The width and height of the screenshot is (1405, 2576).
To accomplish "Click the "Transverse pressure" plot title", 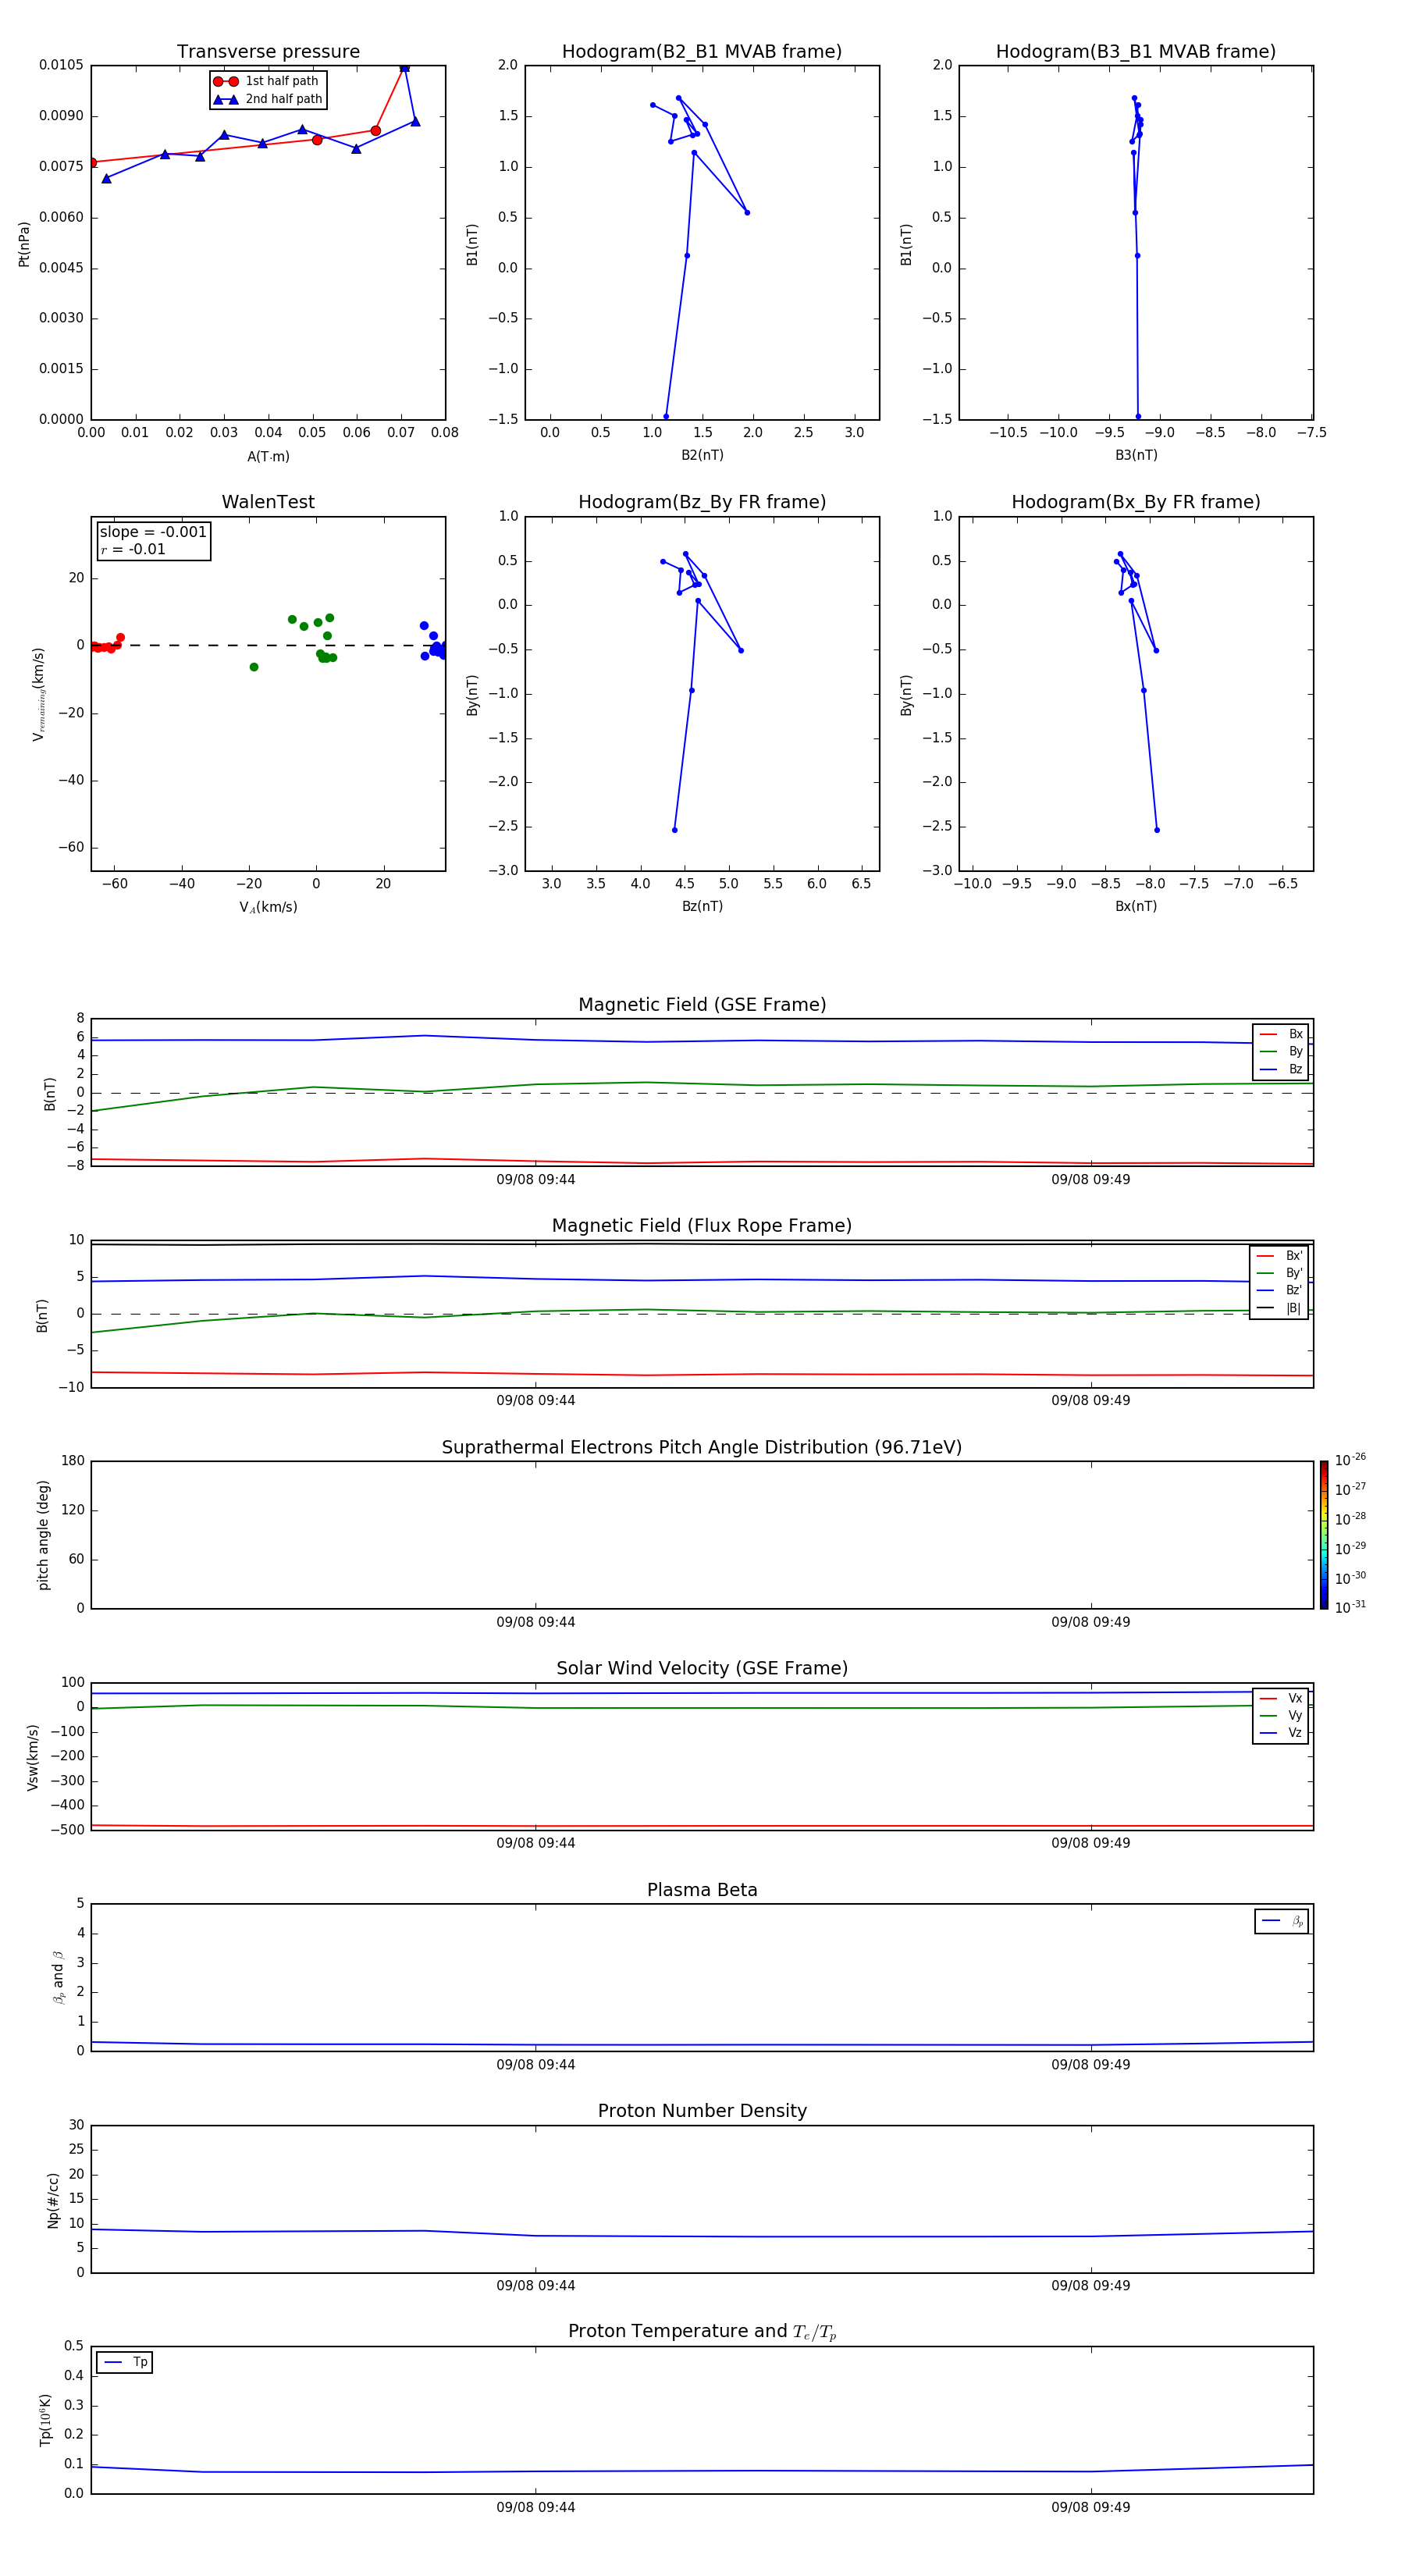I will tap(268, 52).
